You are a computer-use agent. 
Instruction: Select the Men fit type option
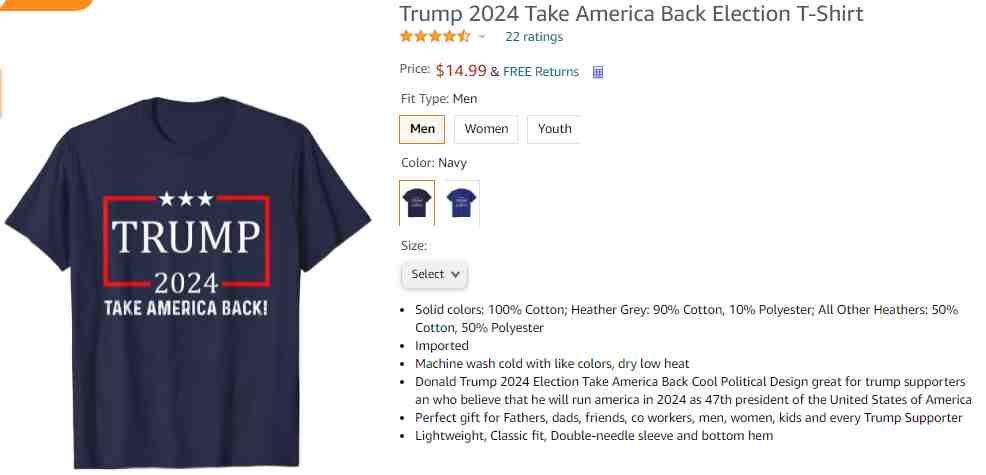(x=422, y=129)
